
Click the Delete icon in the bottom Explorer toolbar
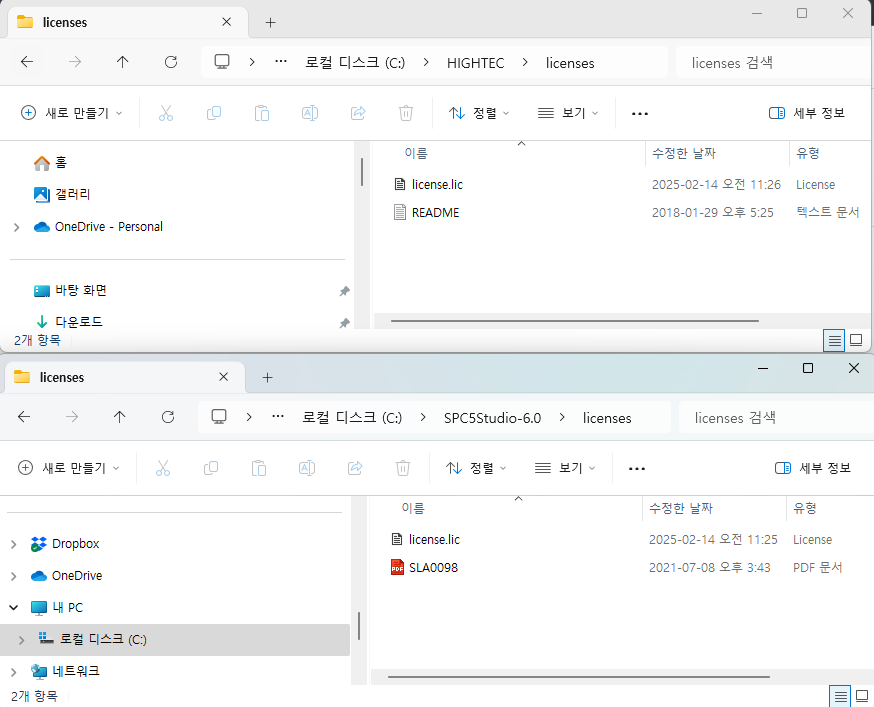click(x=402, y=468)
